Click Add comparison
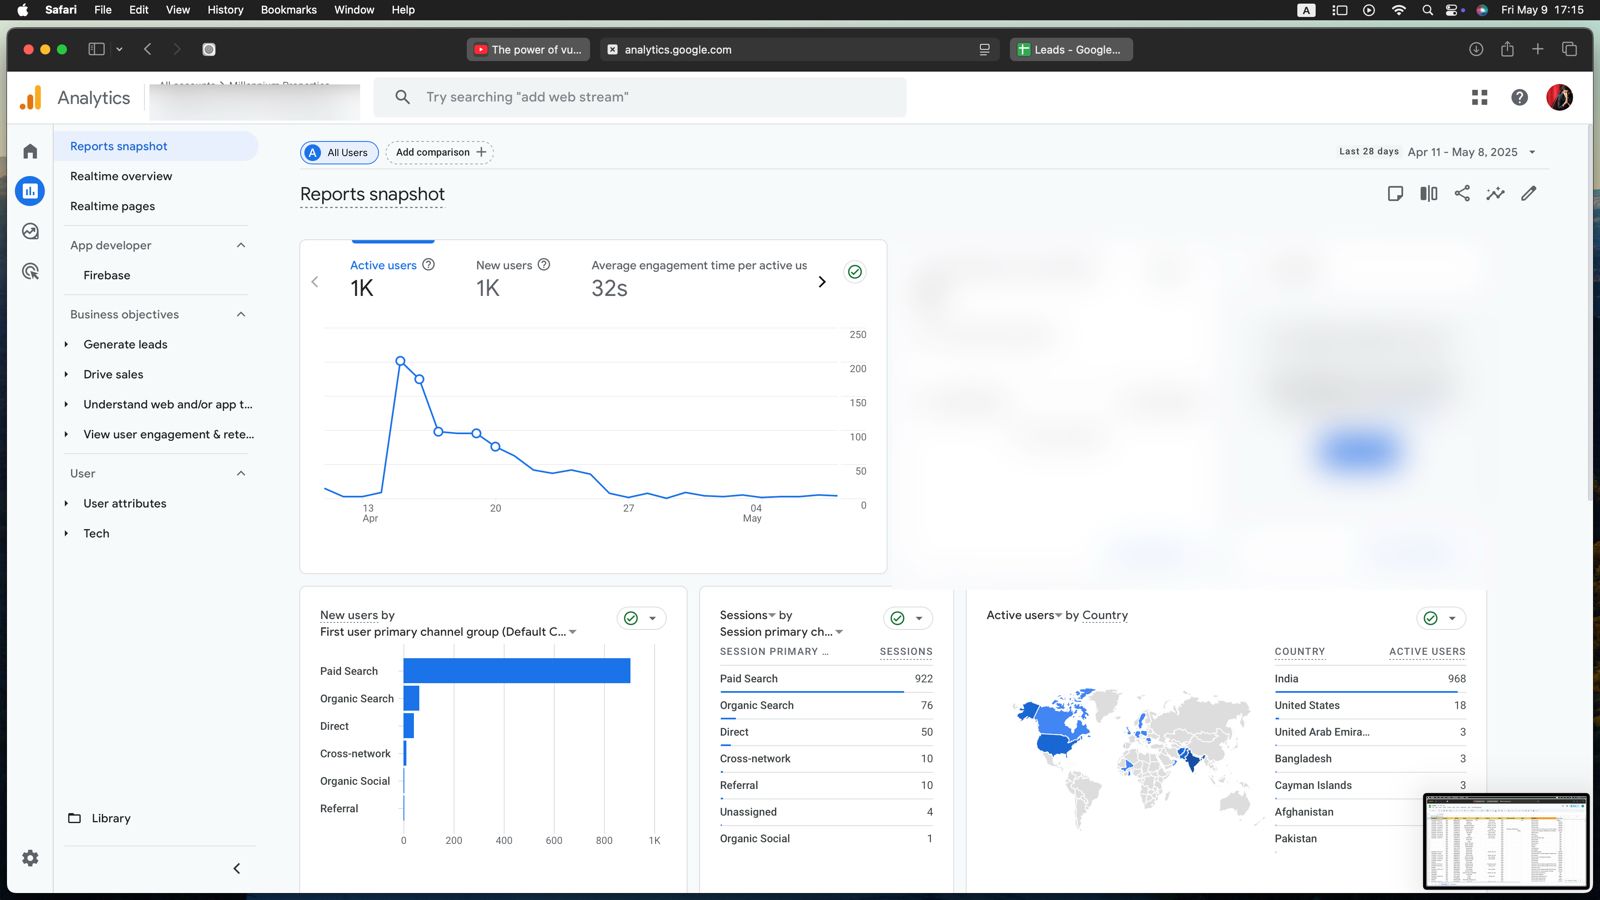Screen dimensions: 1600x900 (440, 152)
